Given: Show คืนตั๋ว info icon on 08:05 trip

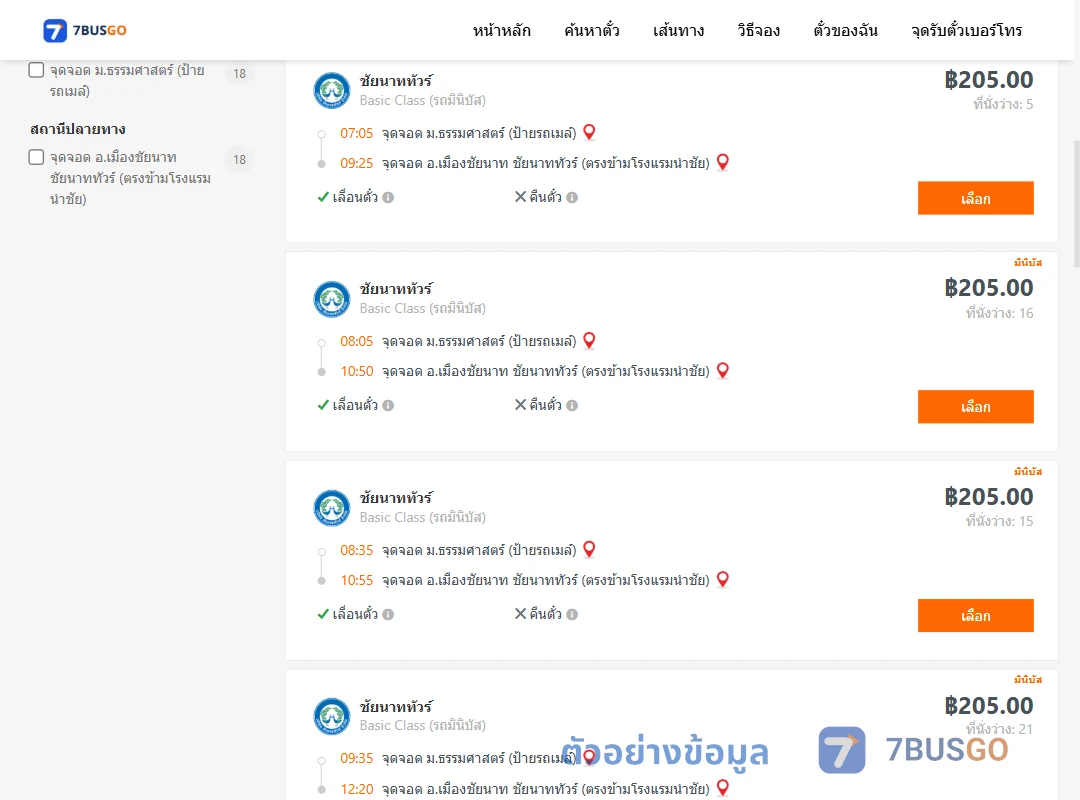Looking at the screenshot, I should (572, 406).
